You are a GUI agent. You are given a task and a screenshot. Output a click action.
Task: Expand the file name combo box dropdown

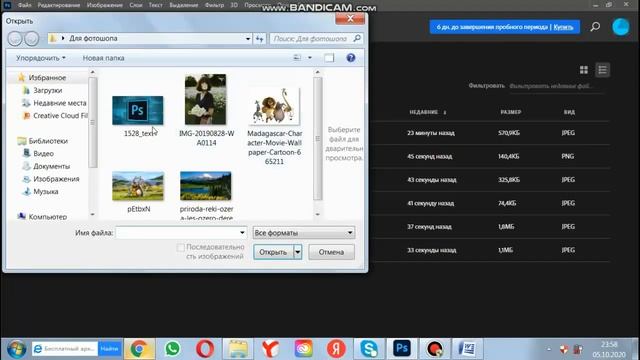pyautogui.click(x=242, y=233)
